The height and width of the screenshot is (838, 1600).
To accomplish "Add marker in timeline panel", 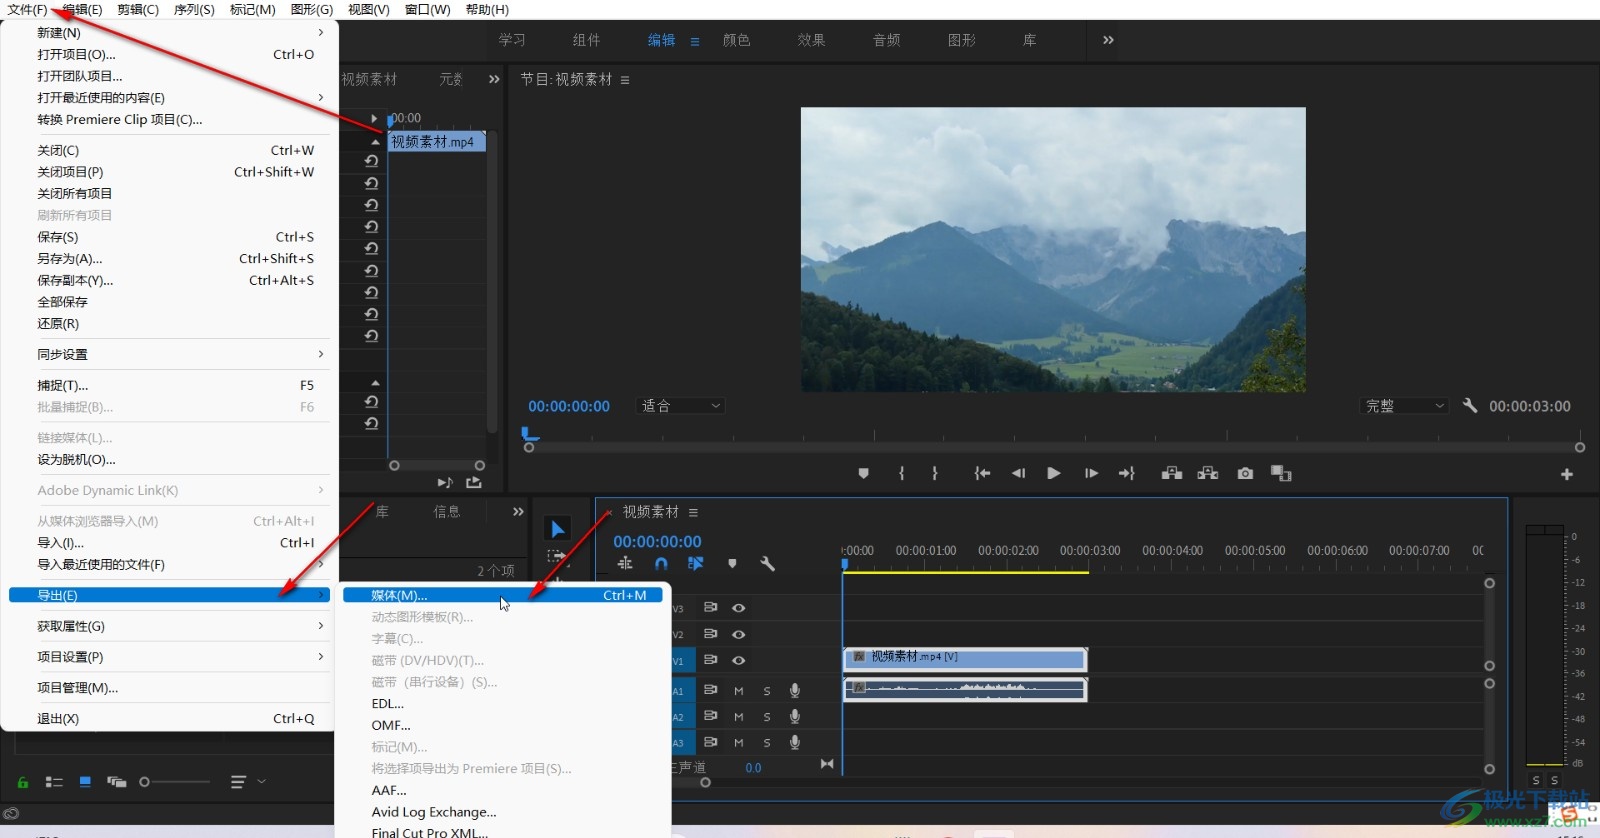I will [732, 564].
